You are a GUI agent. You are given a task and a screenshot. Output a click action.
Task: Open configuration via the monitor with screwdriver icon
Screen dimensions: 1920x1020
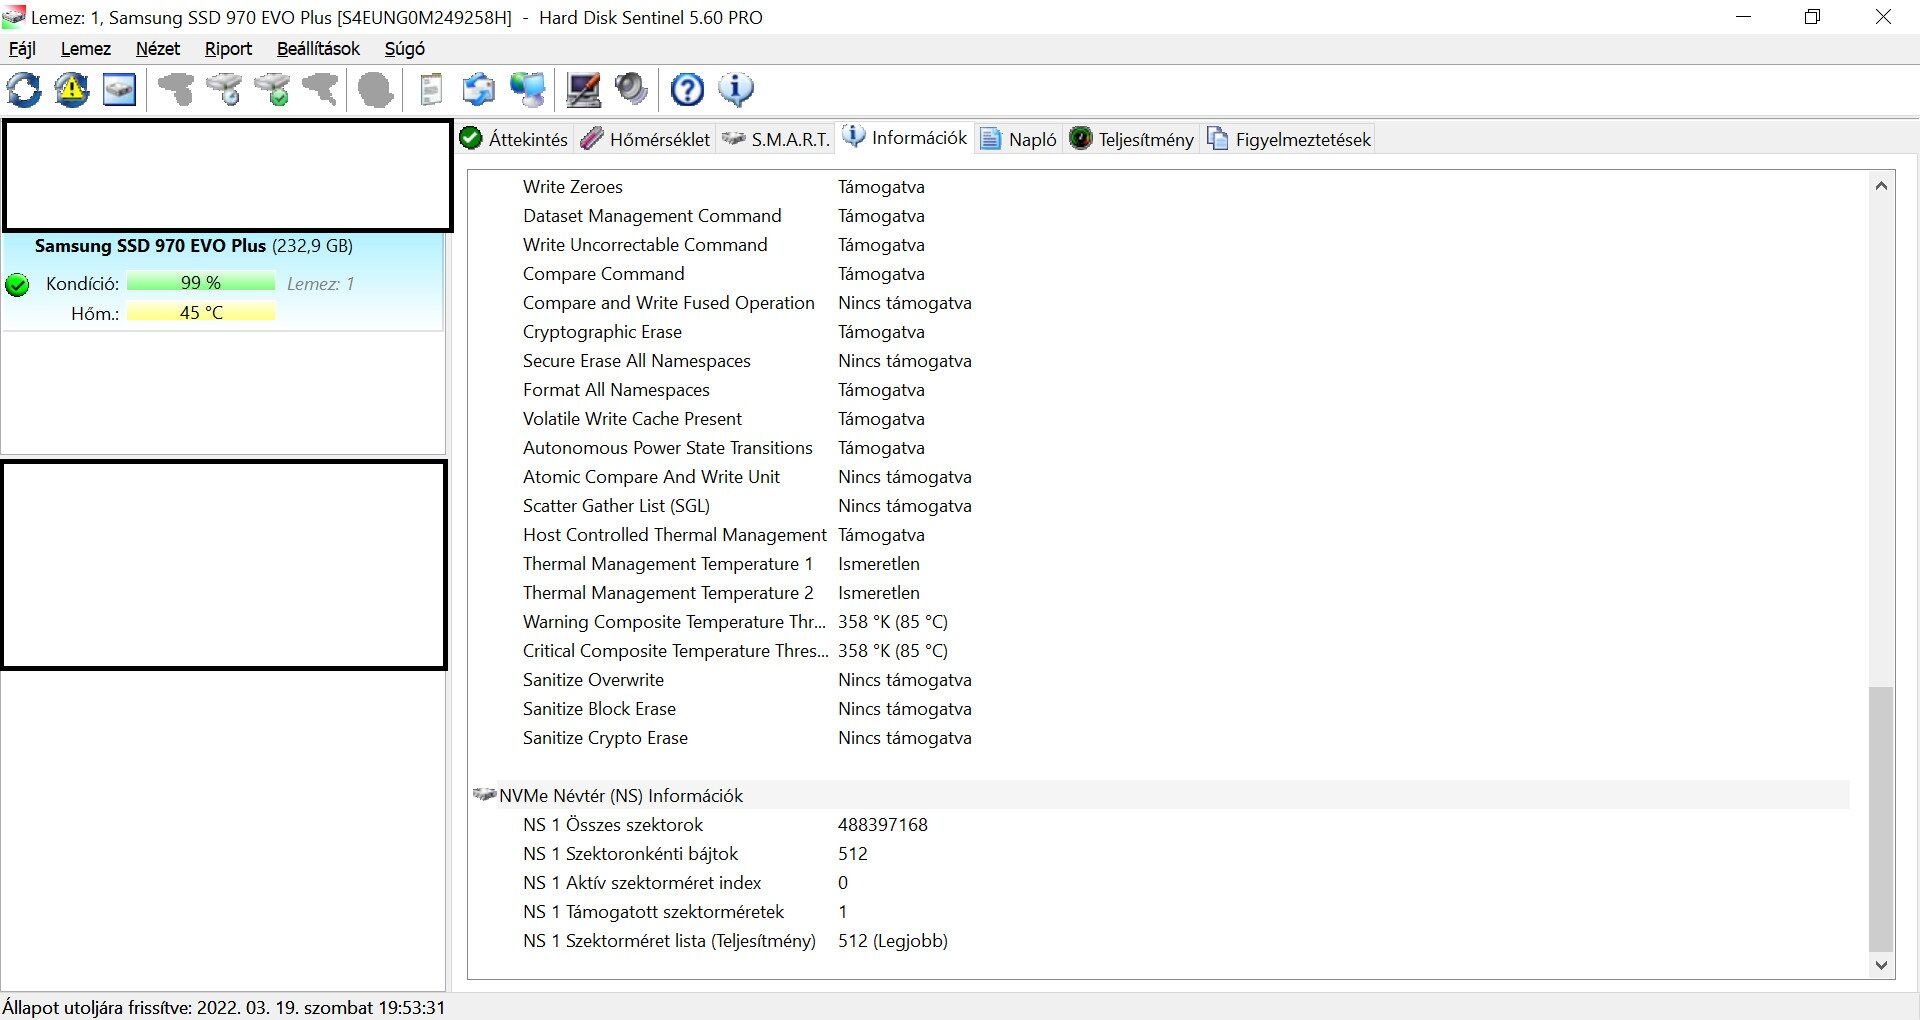(583, 90)
